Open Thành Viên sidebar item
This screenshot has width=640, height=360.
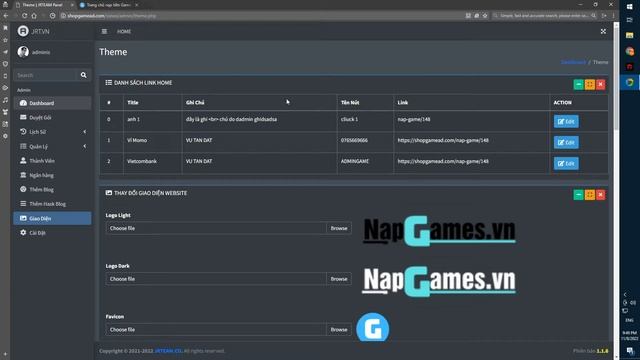[52, 161]
